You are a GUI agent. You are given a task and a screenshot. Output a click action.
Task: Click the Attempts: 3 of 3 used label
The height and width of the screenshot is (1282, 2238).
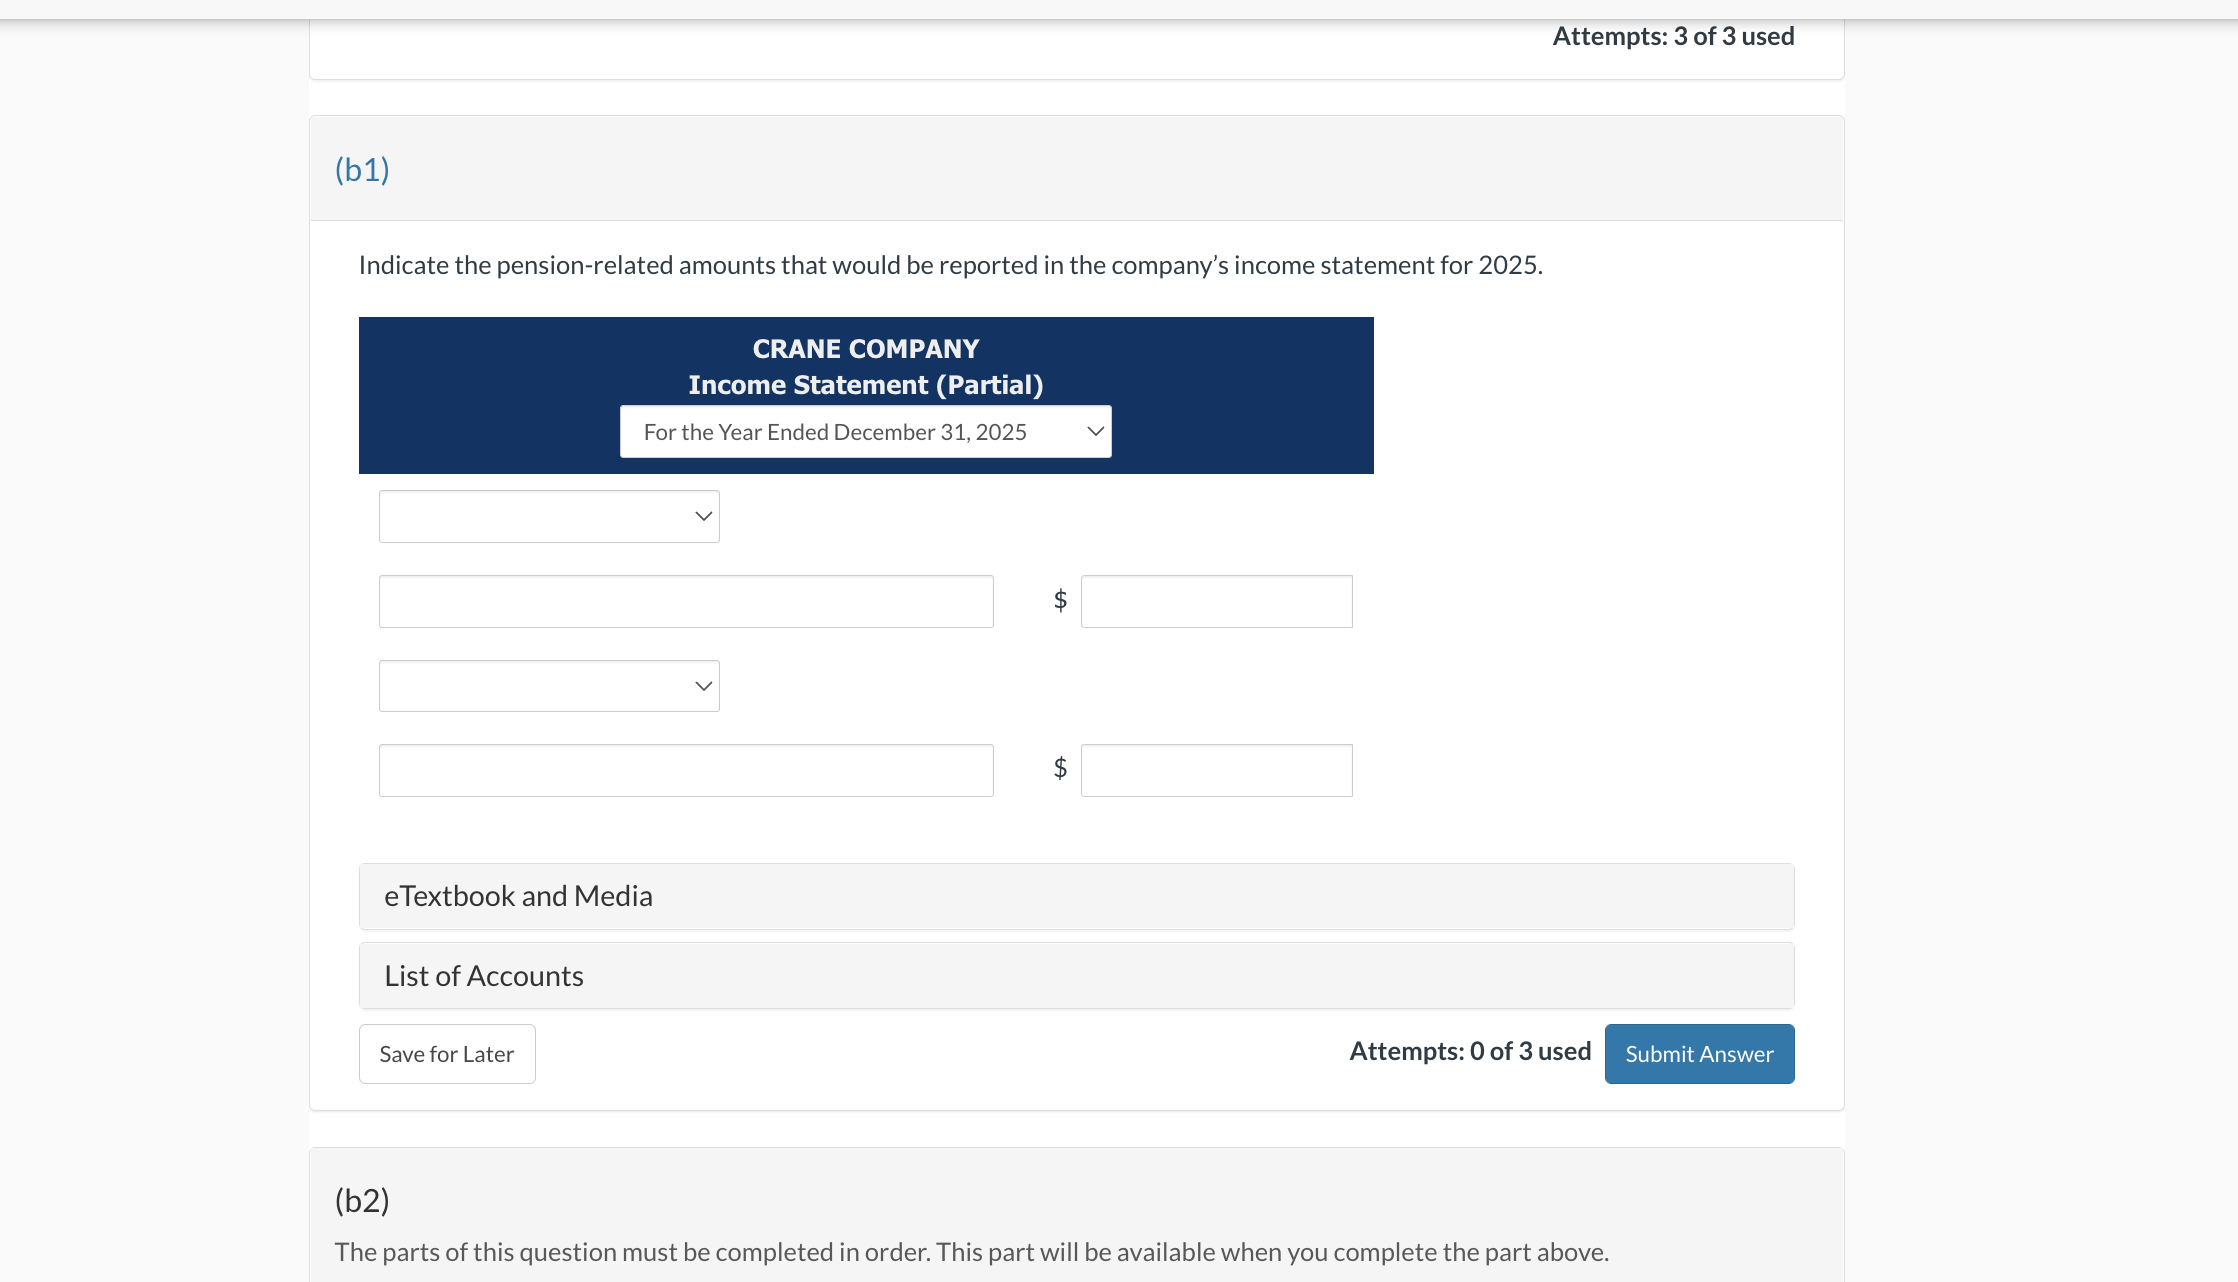click(1672, 37)
